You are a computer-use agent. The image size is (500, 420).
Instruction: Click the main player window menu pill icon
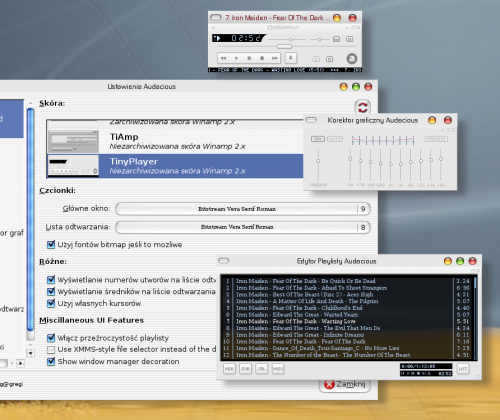(x=216, y=17)
